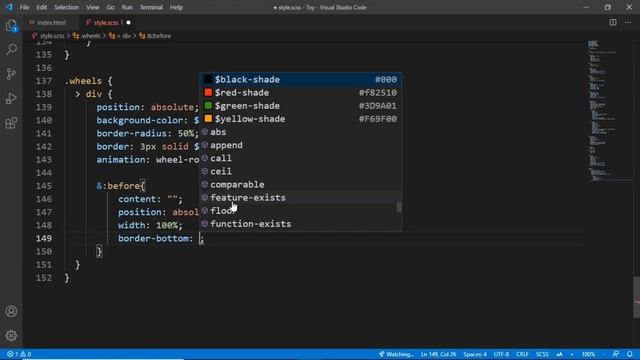The height and width of the screenshot is (360, 640).
Task: Click the notifications bell in status bar
Action: tap(630, 354)
